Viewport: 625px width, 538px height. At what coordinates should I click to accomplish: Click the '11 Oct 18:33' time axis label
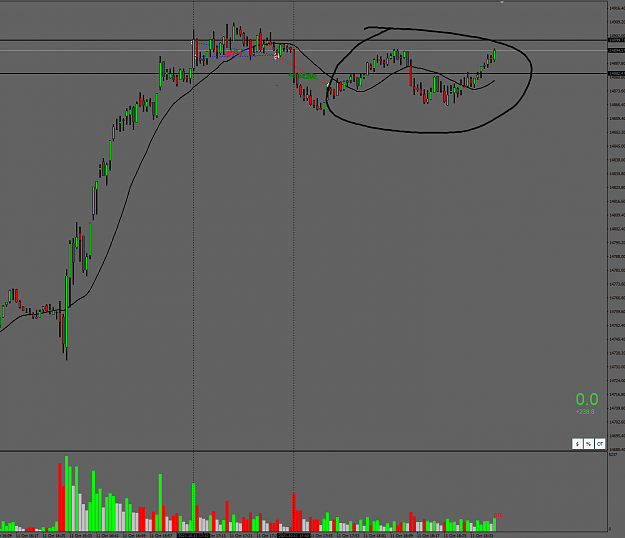point(482,536)
